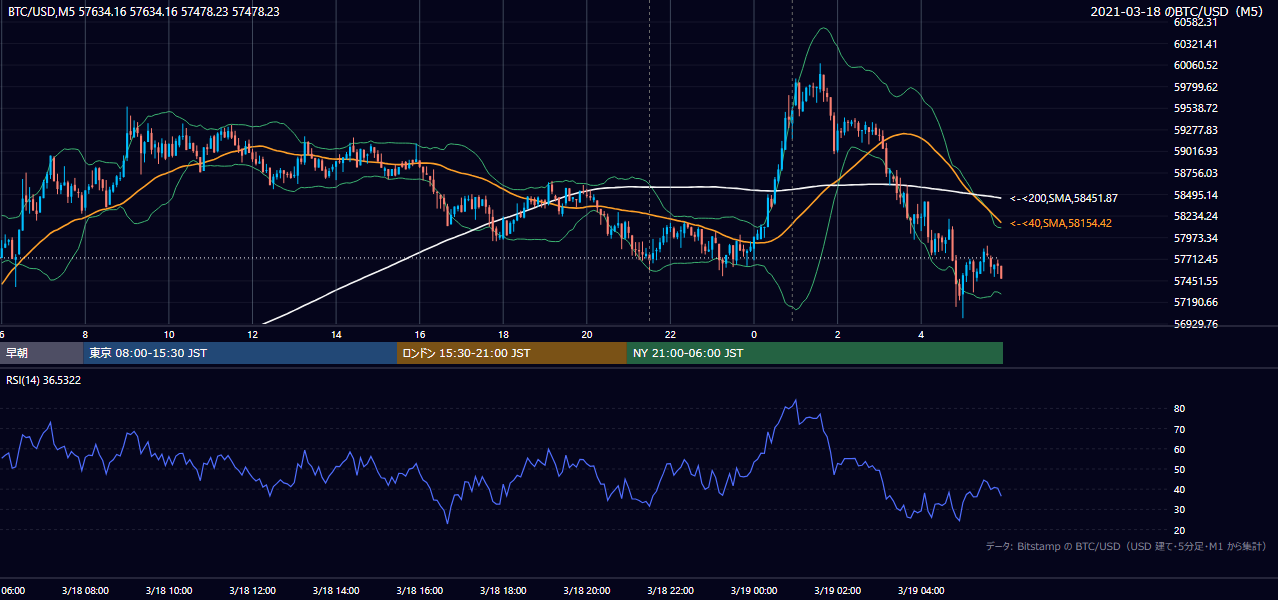
Task: Click price axis value 57451.55
Action: point(1195,281)
